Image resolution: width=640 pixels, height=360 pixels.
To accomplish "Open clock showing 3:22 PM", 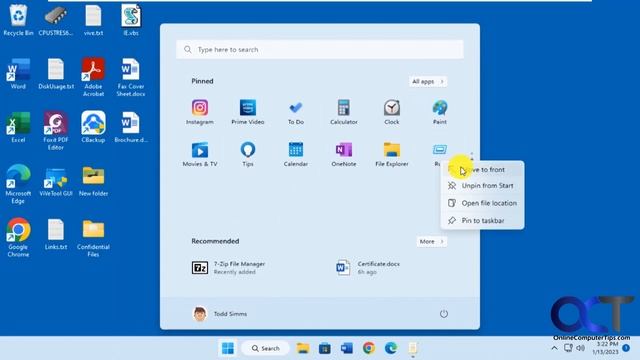I will 606,348.
